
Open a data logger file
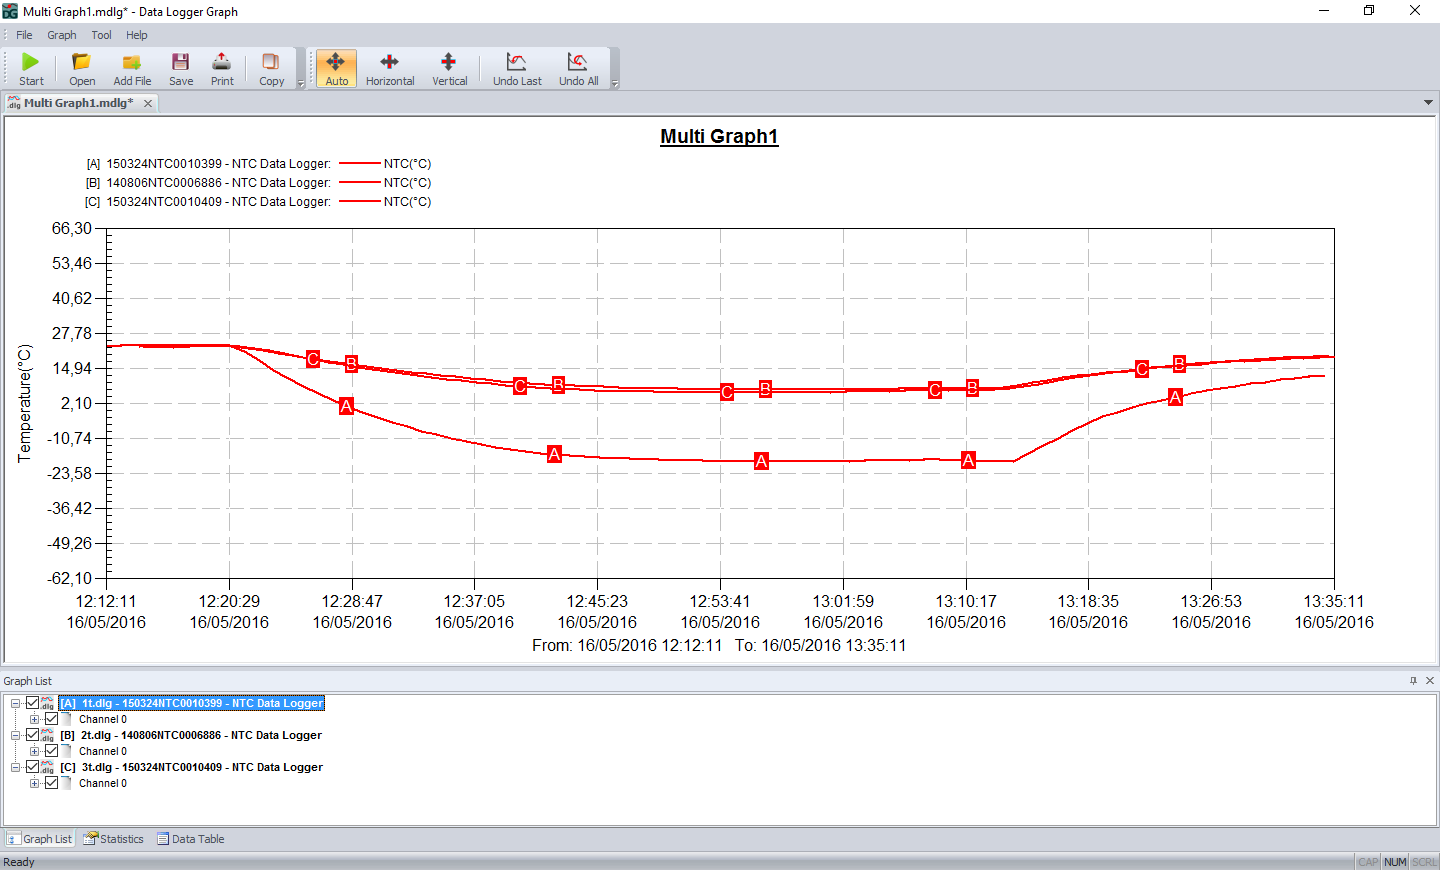(x=81, y=68)
